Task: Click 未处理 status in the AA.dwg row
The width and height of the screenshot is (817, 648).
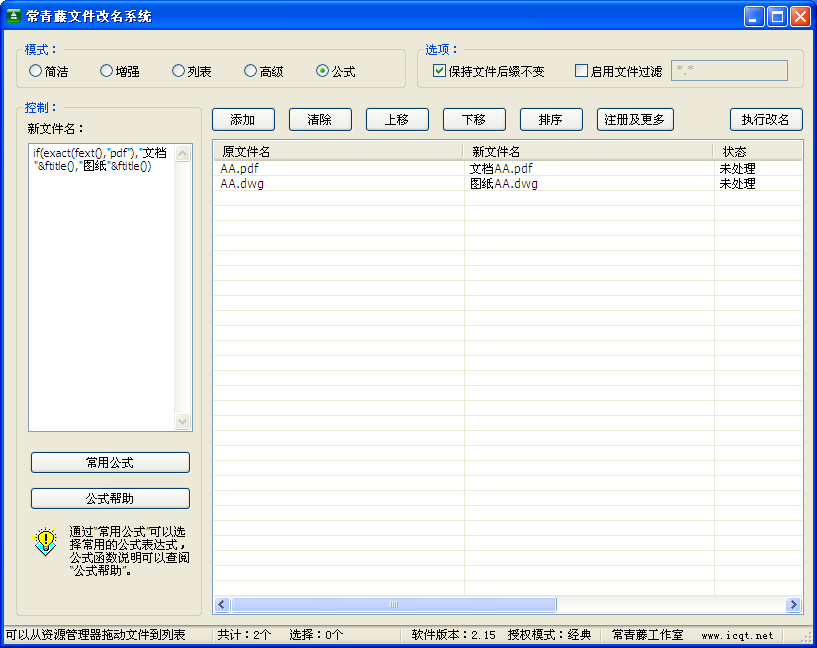Action: click(737, 183)
